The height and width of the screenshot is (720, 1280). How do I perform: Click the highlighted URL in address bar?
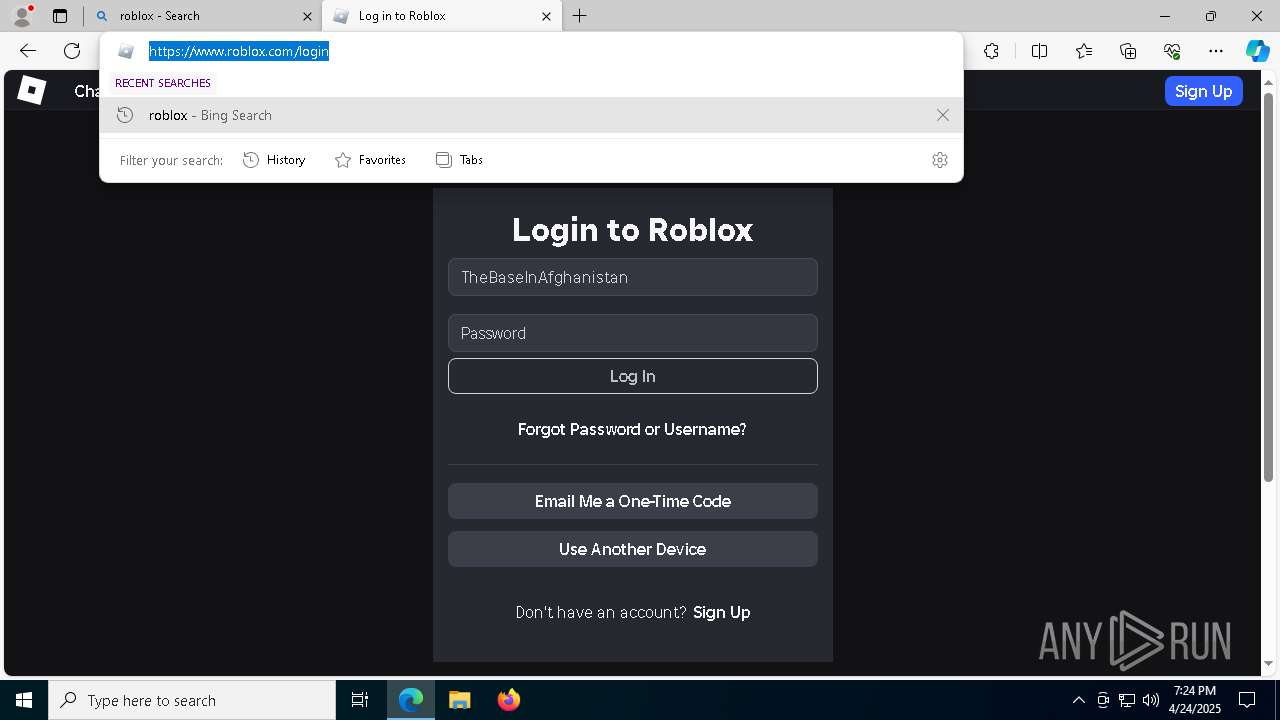point(239,51)
